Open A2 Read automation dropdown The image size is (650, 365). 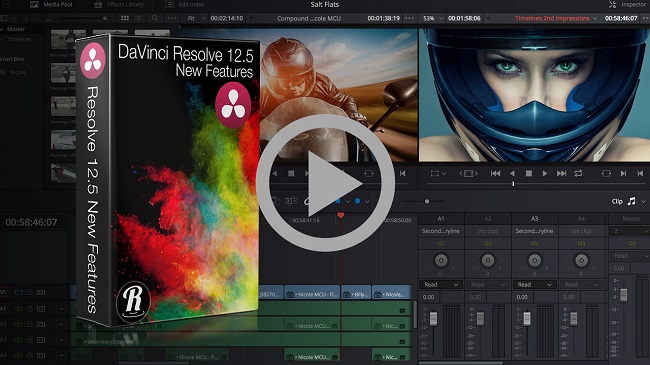tap(488, 285)
